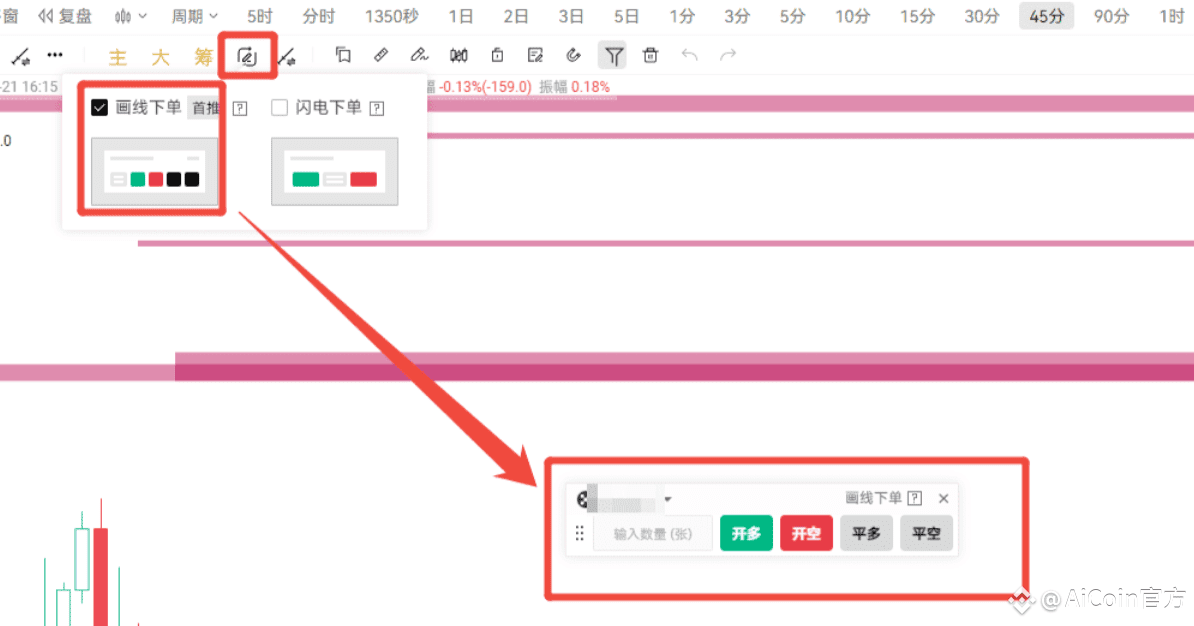
Task: Click the magnet snap tool icon
Action: (573, 55)
